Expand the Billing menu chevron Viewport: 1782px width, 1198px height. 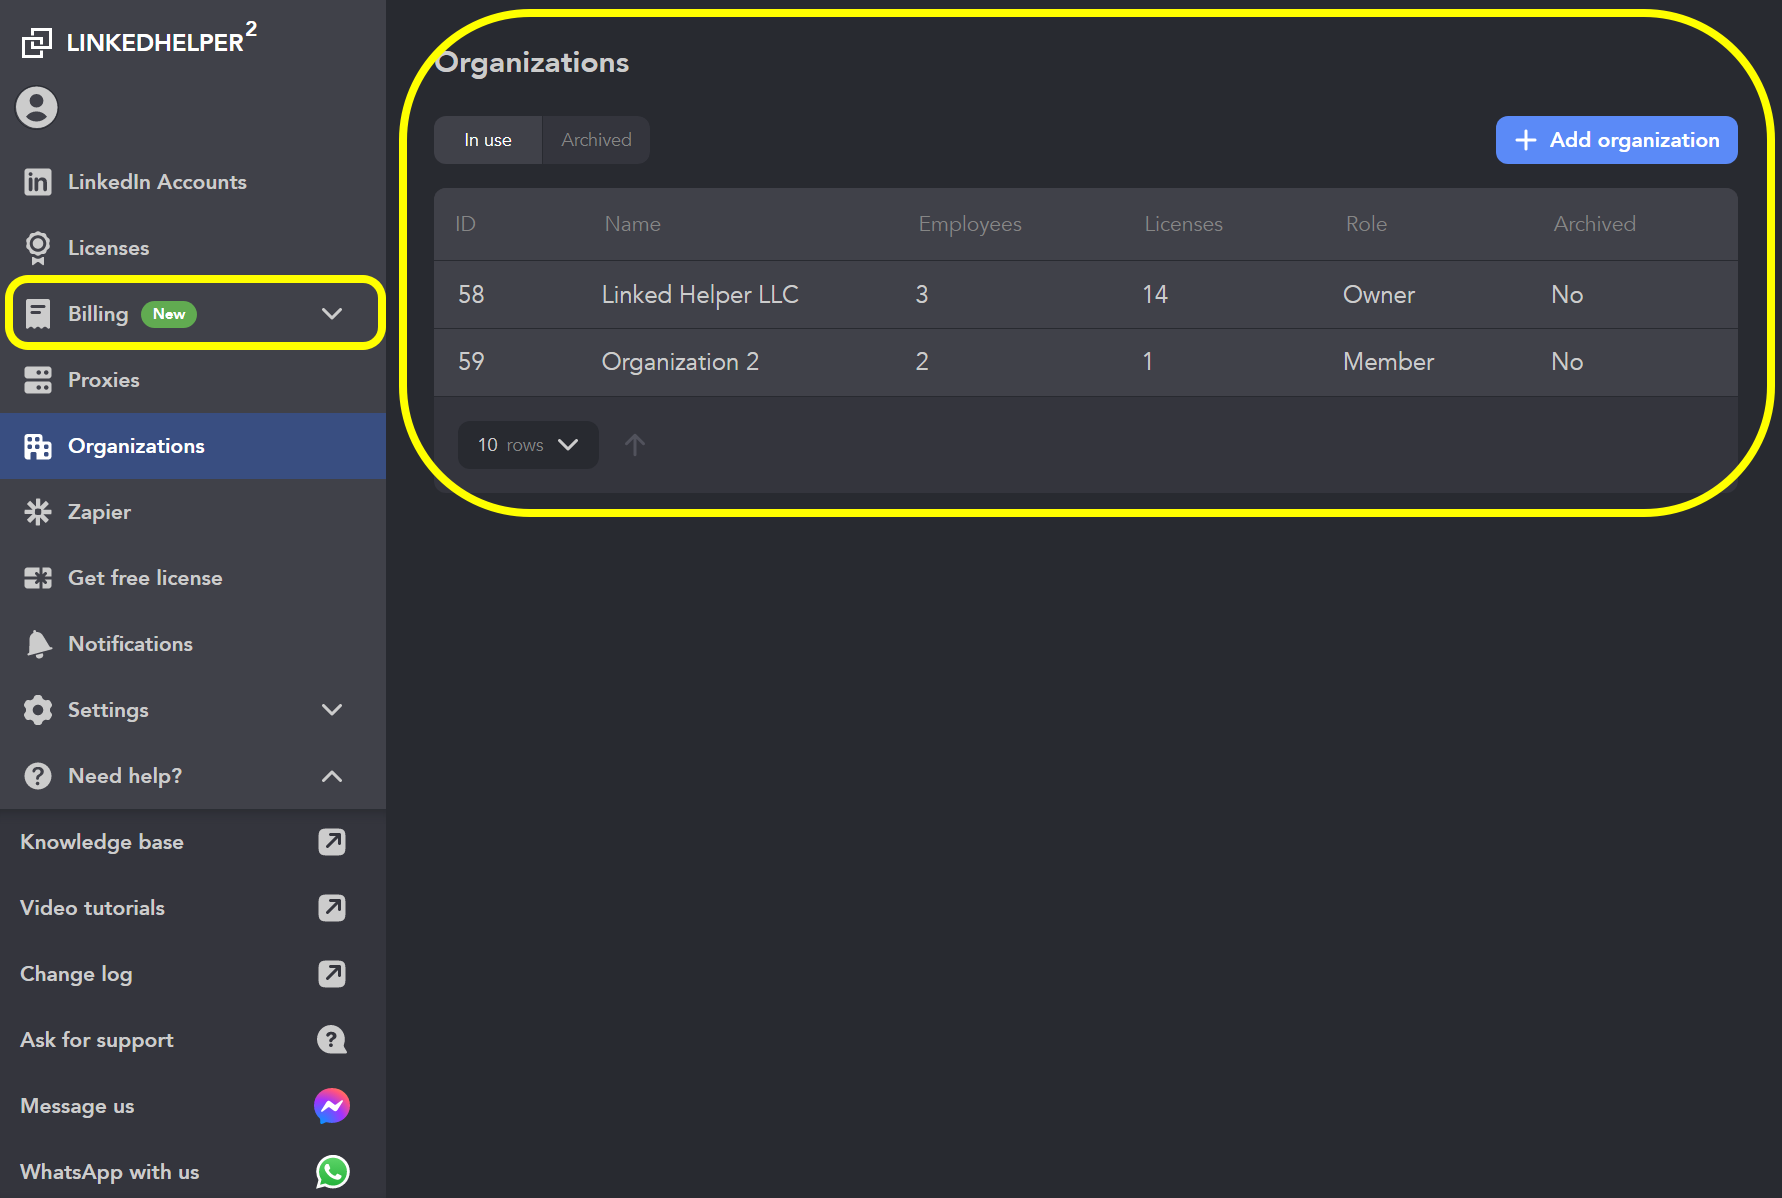(x=332, y=314)
